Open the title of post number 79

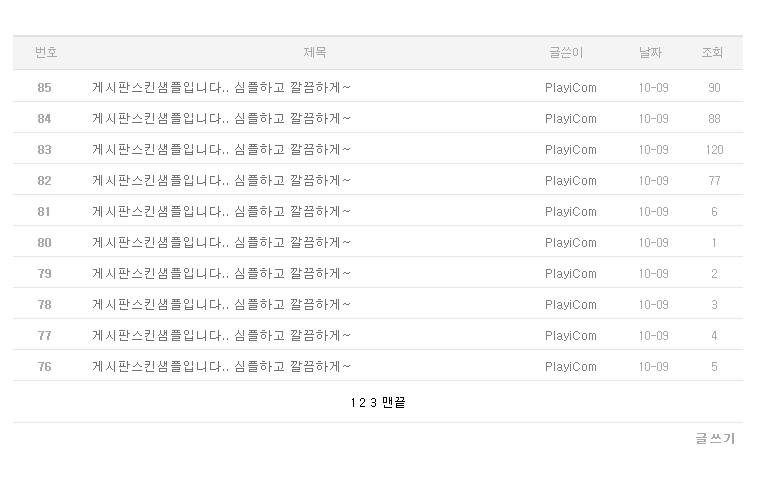pos(221,274)
